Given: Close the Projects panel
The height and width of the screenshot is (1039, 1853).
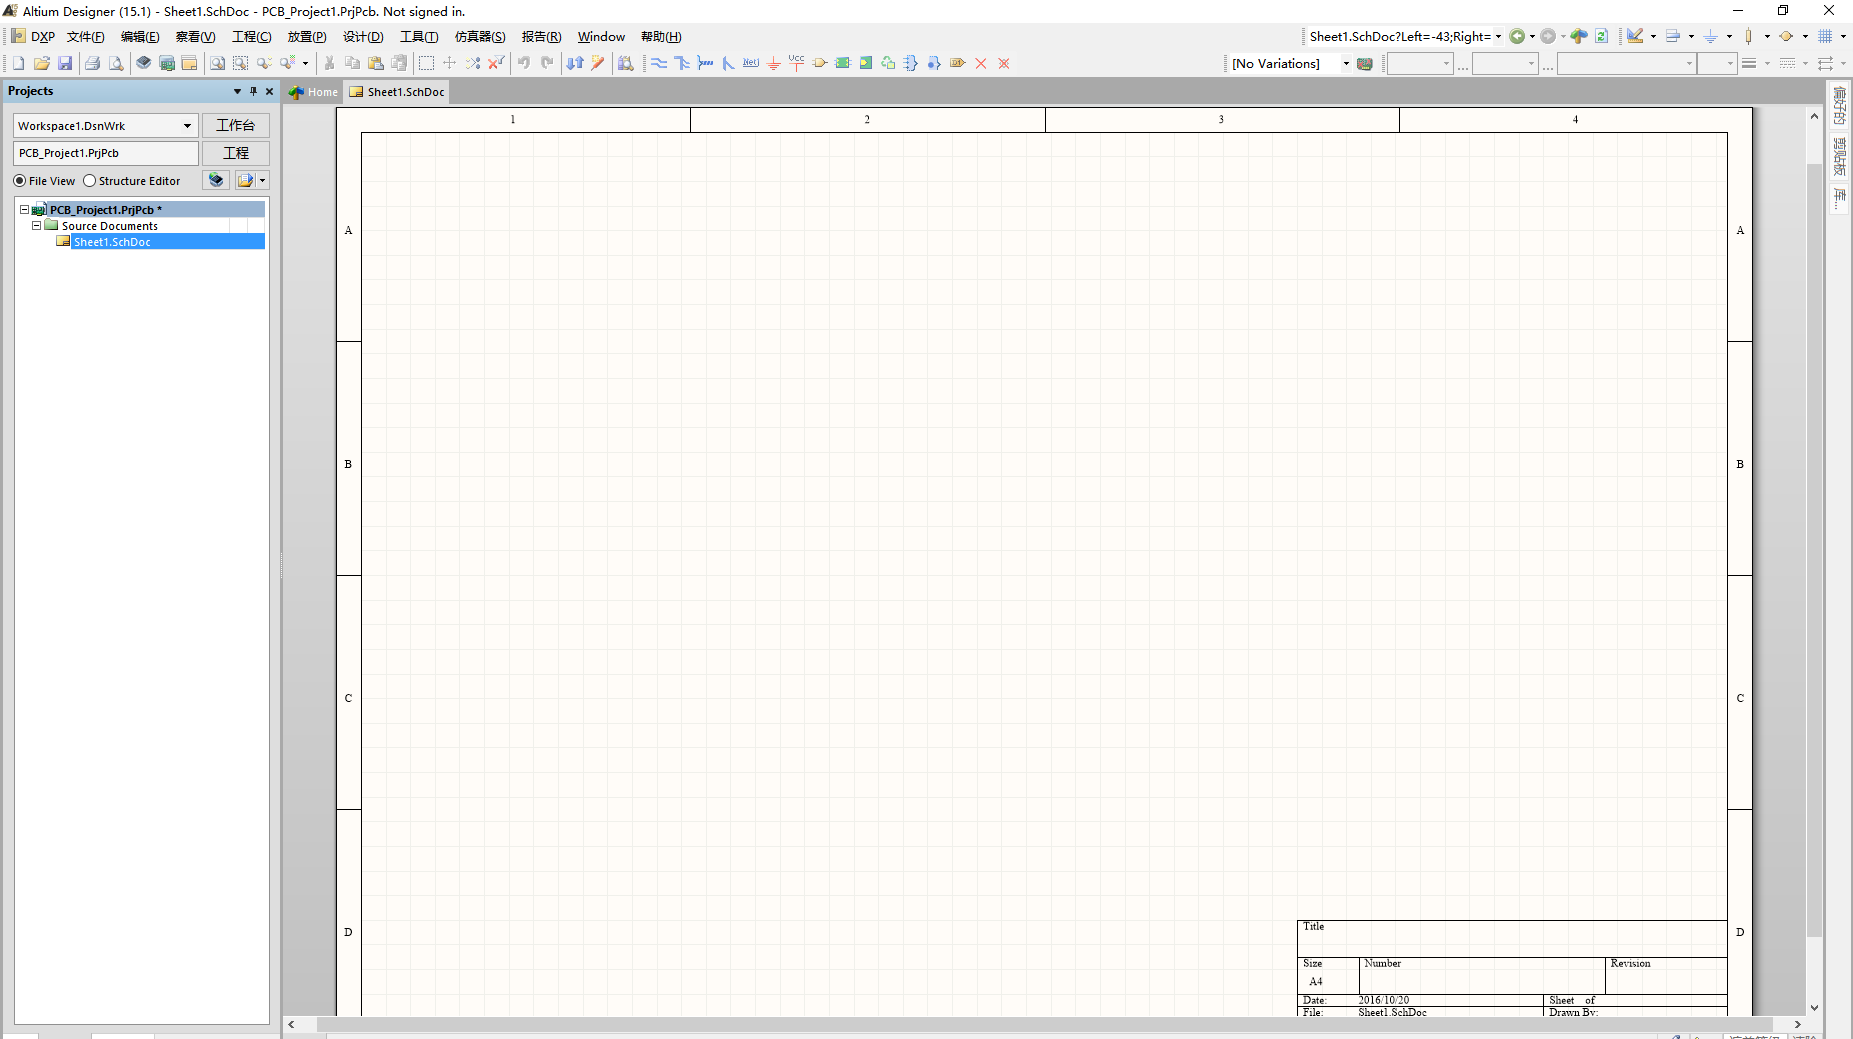Looking at the screenshot, I should click(269, 91).
